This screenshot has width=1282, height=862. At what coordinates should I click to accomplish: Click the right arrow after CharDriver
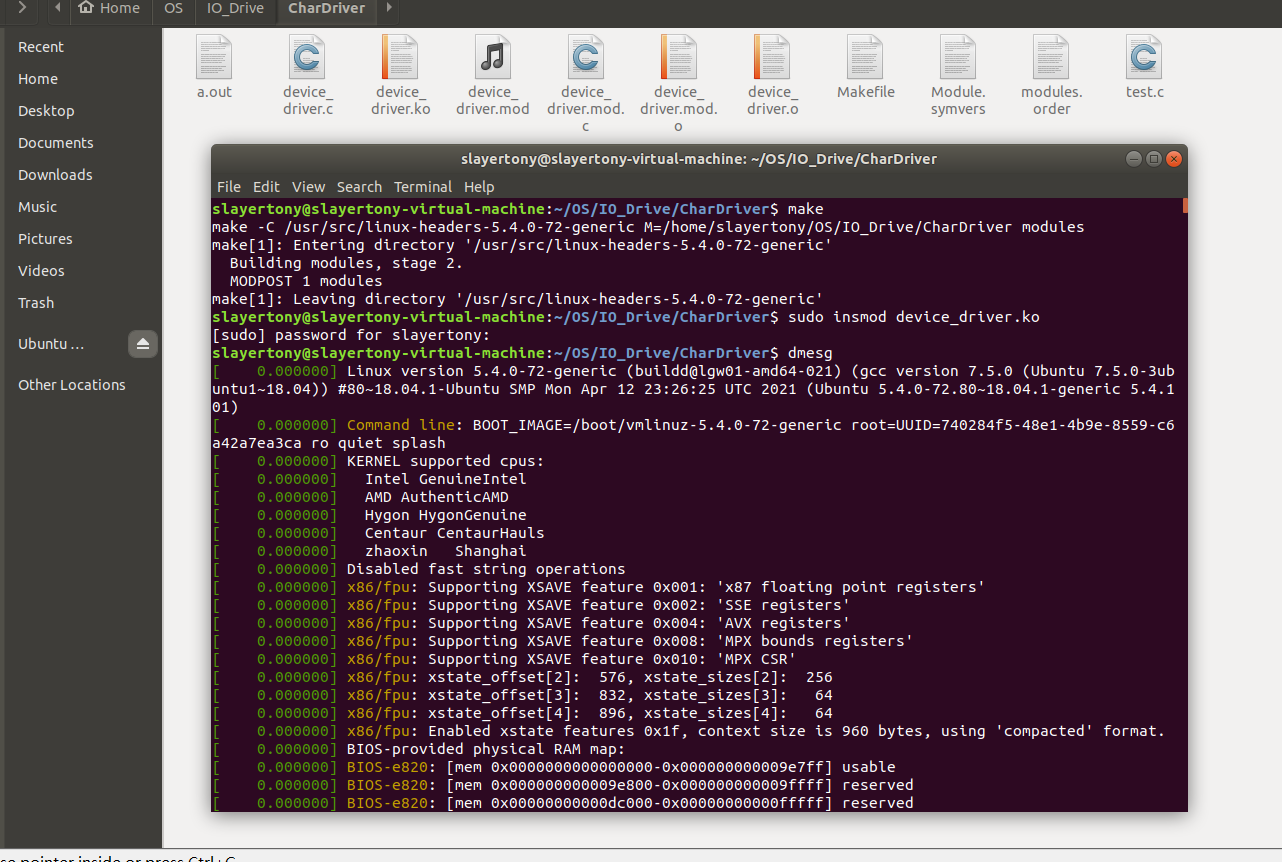[388, 8]
